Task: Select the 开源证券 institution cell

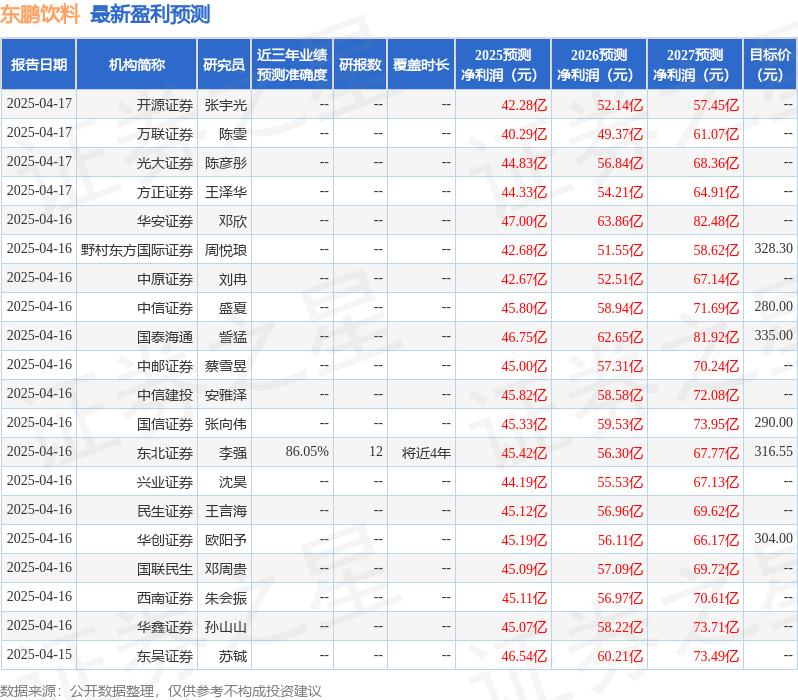Action: click(164, 105)
